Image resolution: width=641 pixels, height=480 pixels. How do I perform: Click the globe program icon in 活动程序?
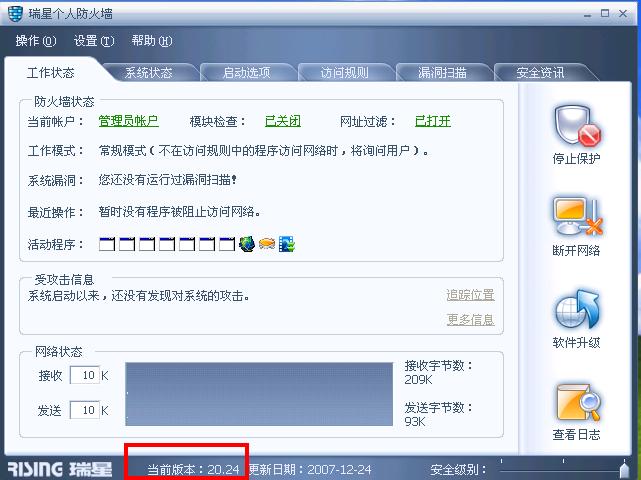[x=247, y=244]
